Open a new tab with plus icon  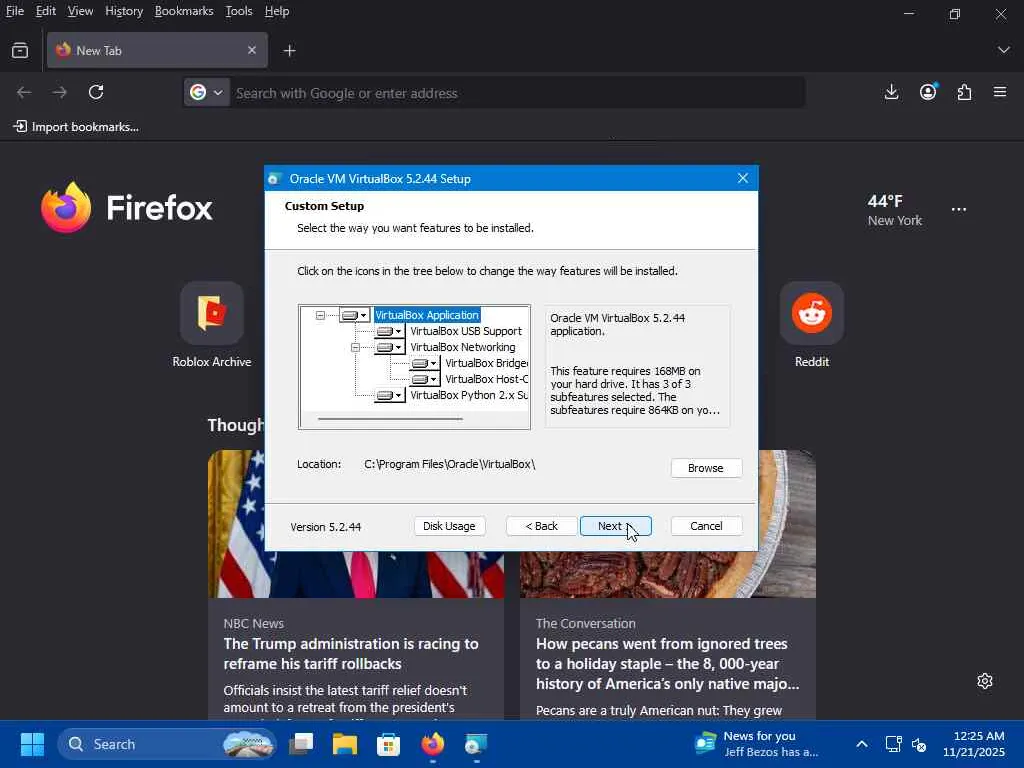(289, 50)
